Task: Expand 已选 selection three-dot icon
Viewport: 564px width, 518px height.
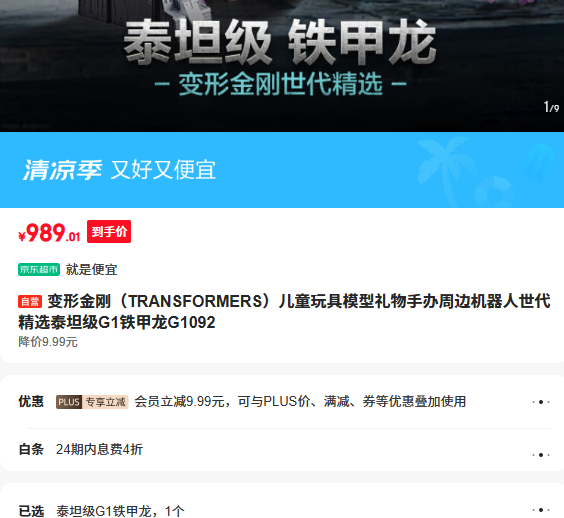Action: pos(541,510)
